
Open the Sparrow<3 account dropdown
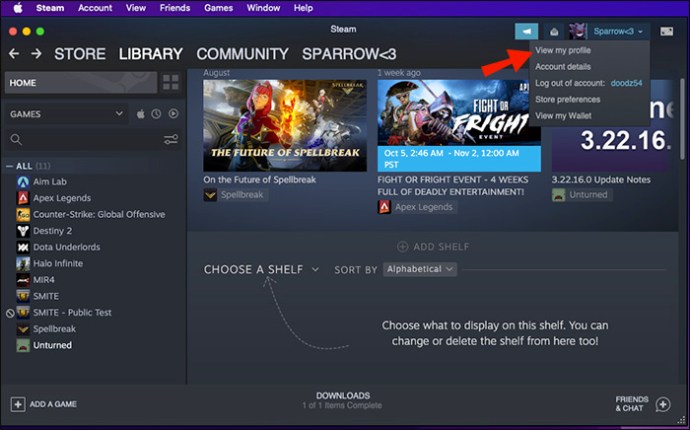pyautogui.click(x=620, y=31)
